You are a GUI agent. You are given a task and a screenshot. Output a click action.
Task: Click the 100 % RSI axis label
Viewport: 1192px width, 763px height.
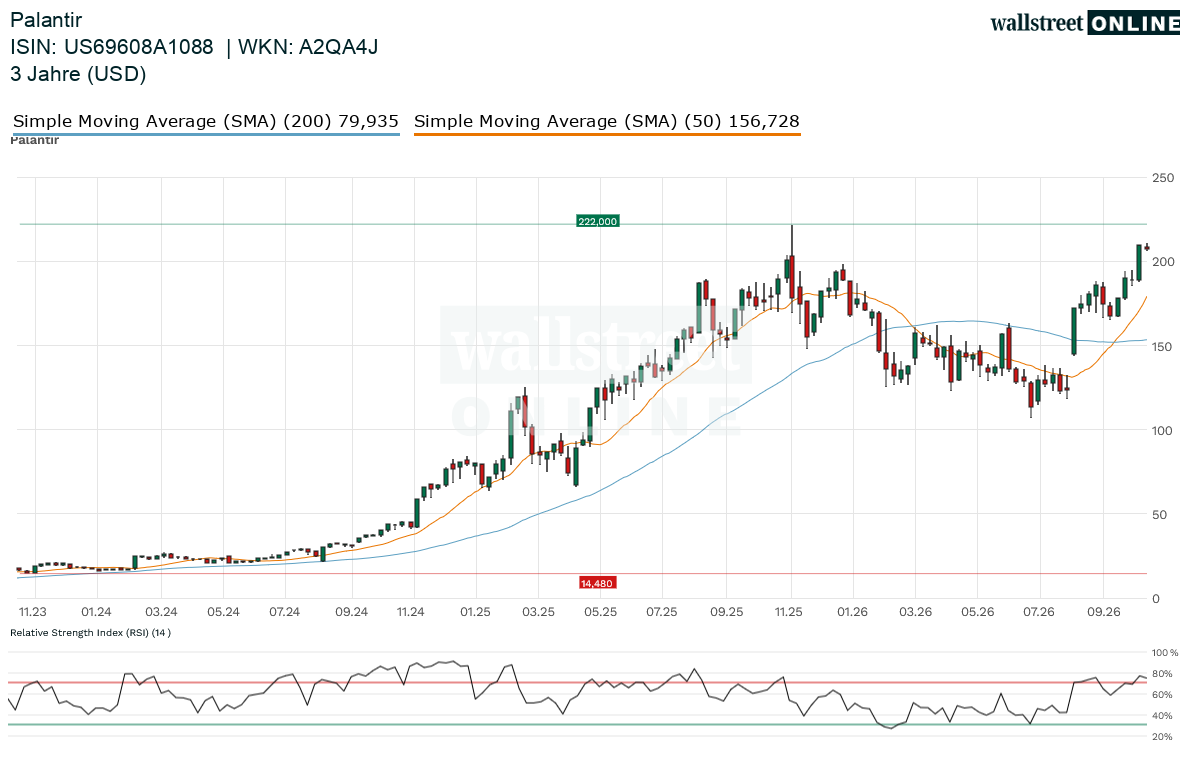coord(1165,653)
